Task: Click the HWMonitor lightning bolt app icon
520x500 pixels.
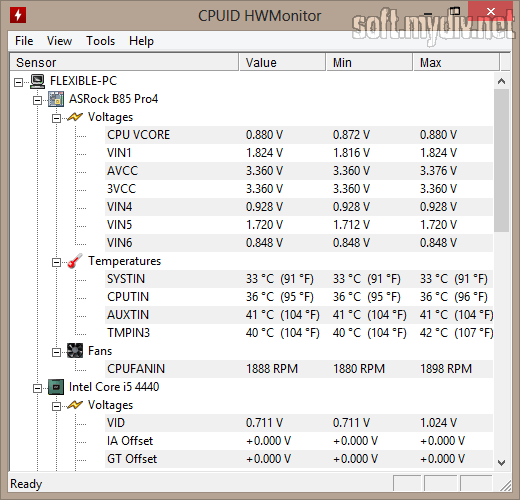Action: point(18,15)
